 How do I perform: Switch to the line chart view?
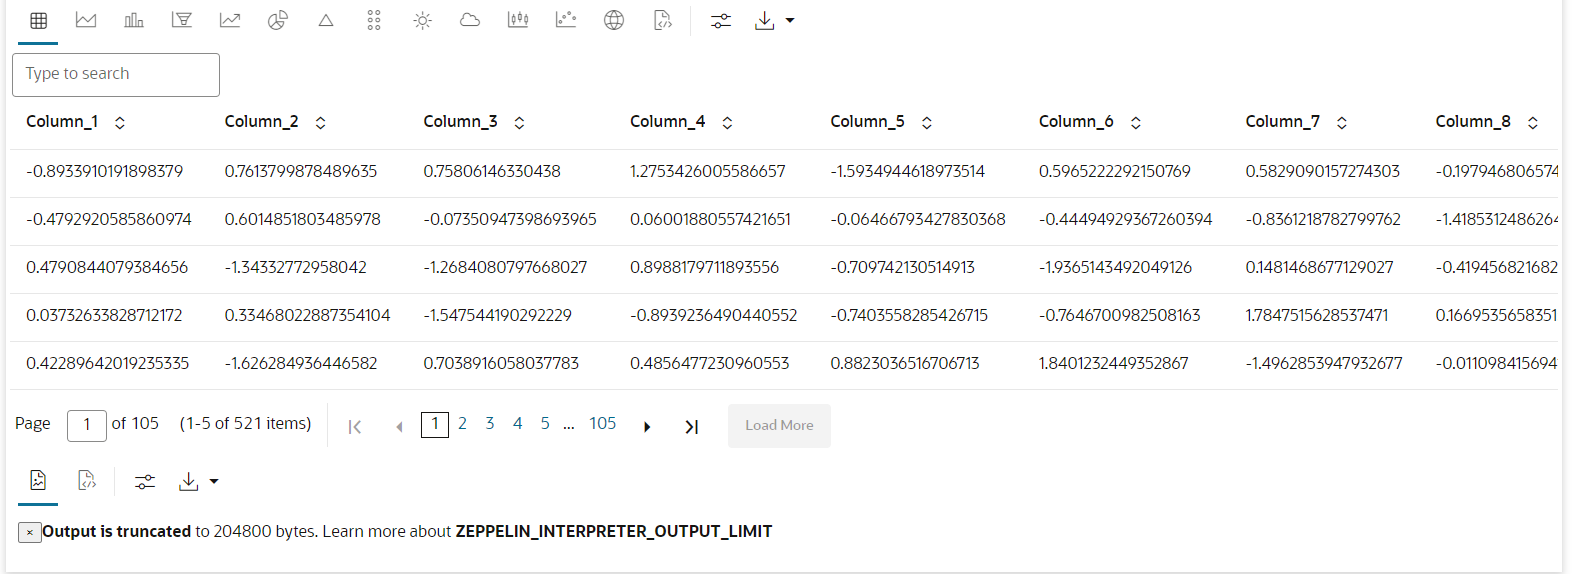click(x=230, y=20)
